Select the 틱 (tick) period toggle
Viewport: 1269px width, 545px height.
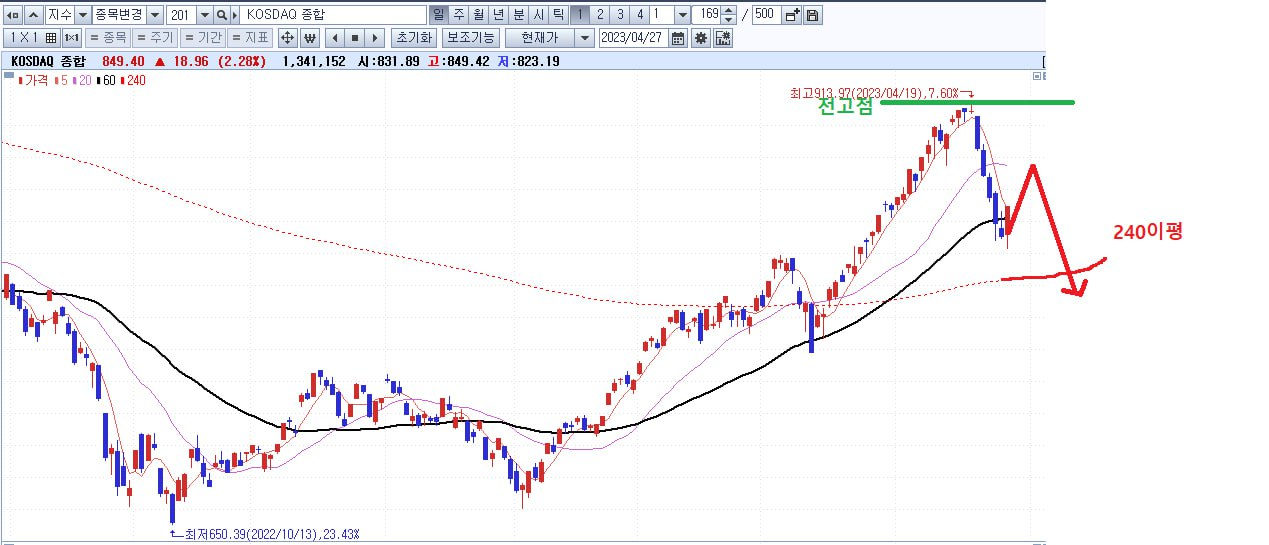[558, 15]
